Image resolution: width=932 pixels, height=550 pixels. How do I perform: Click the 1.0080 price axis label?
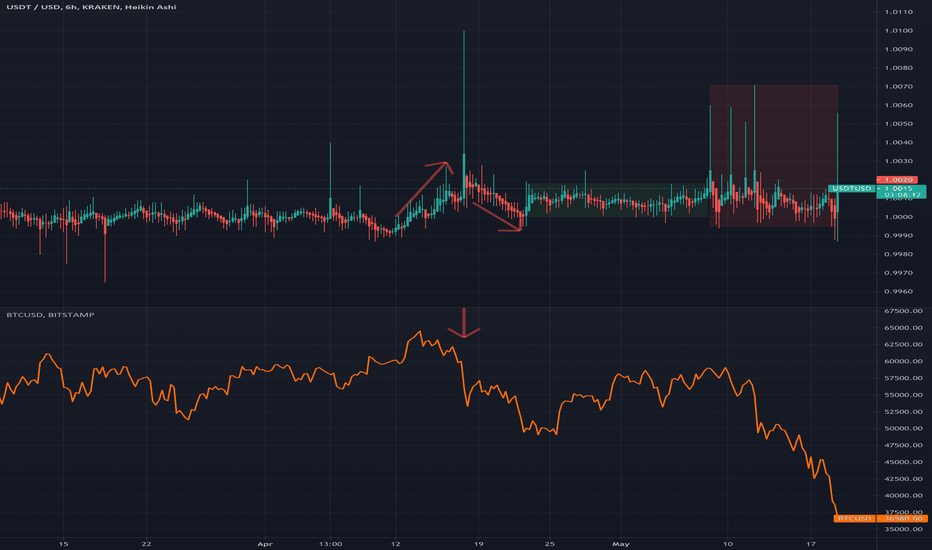(x=899, y=68)
